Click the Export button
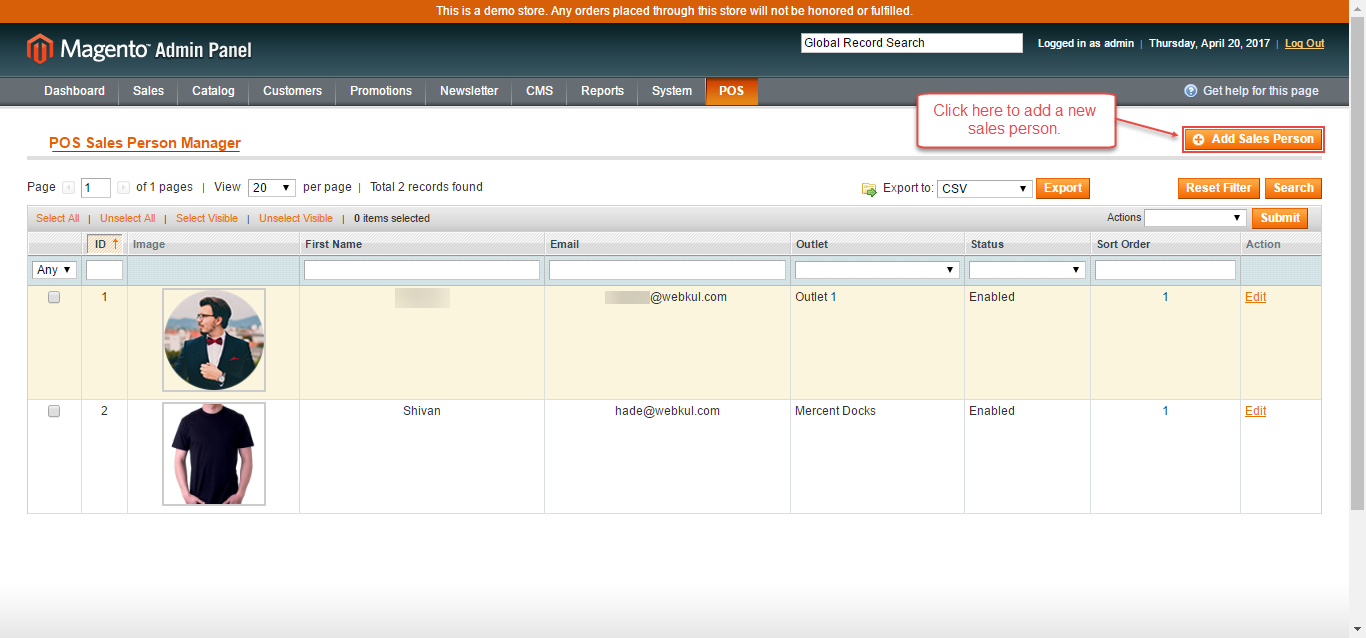The width and height of the screenshot is (1366, 638). point(1063,188)
